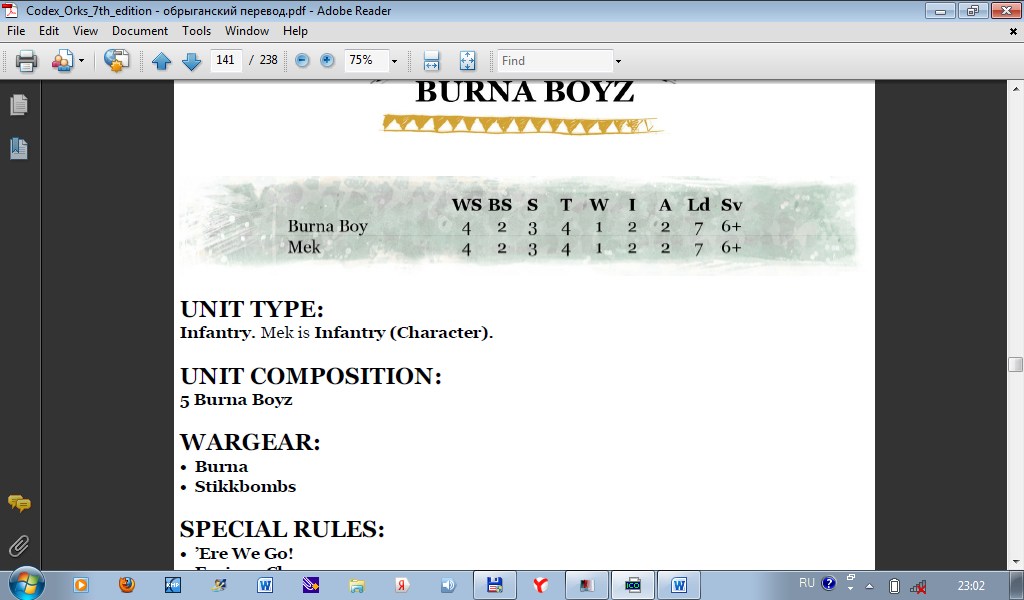This screenshot has height=600, width=1024.
Task: Open the Document menu
Action: click(x=140, y=31)
